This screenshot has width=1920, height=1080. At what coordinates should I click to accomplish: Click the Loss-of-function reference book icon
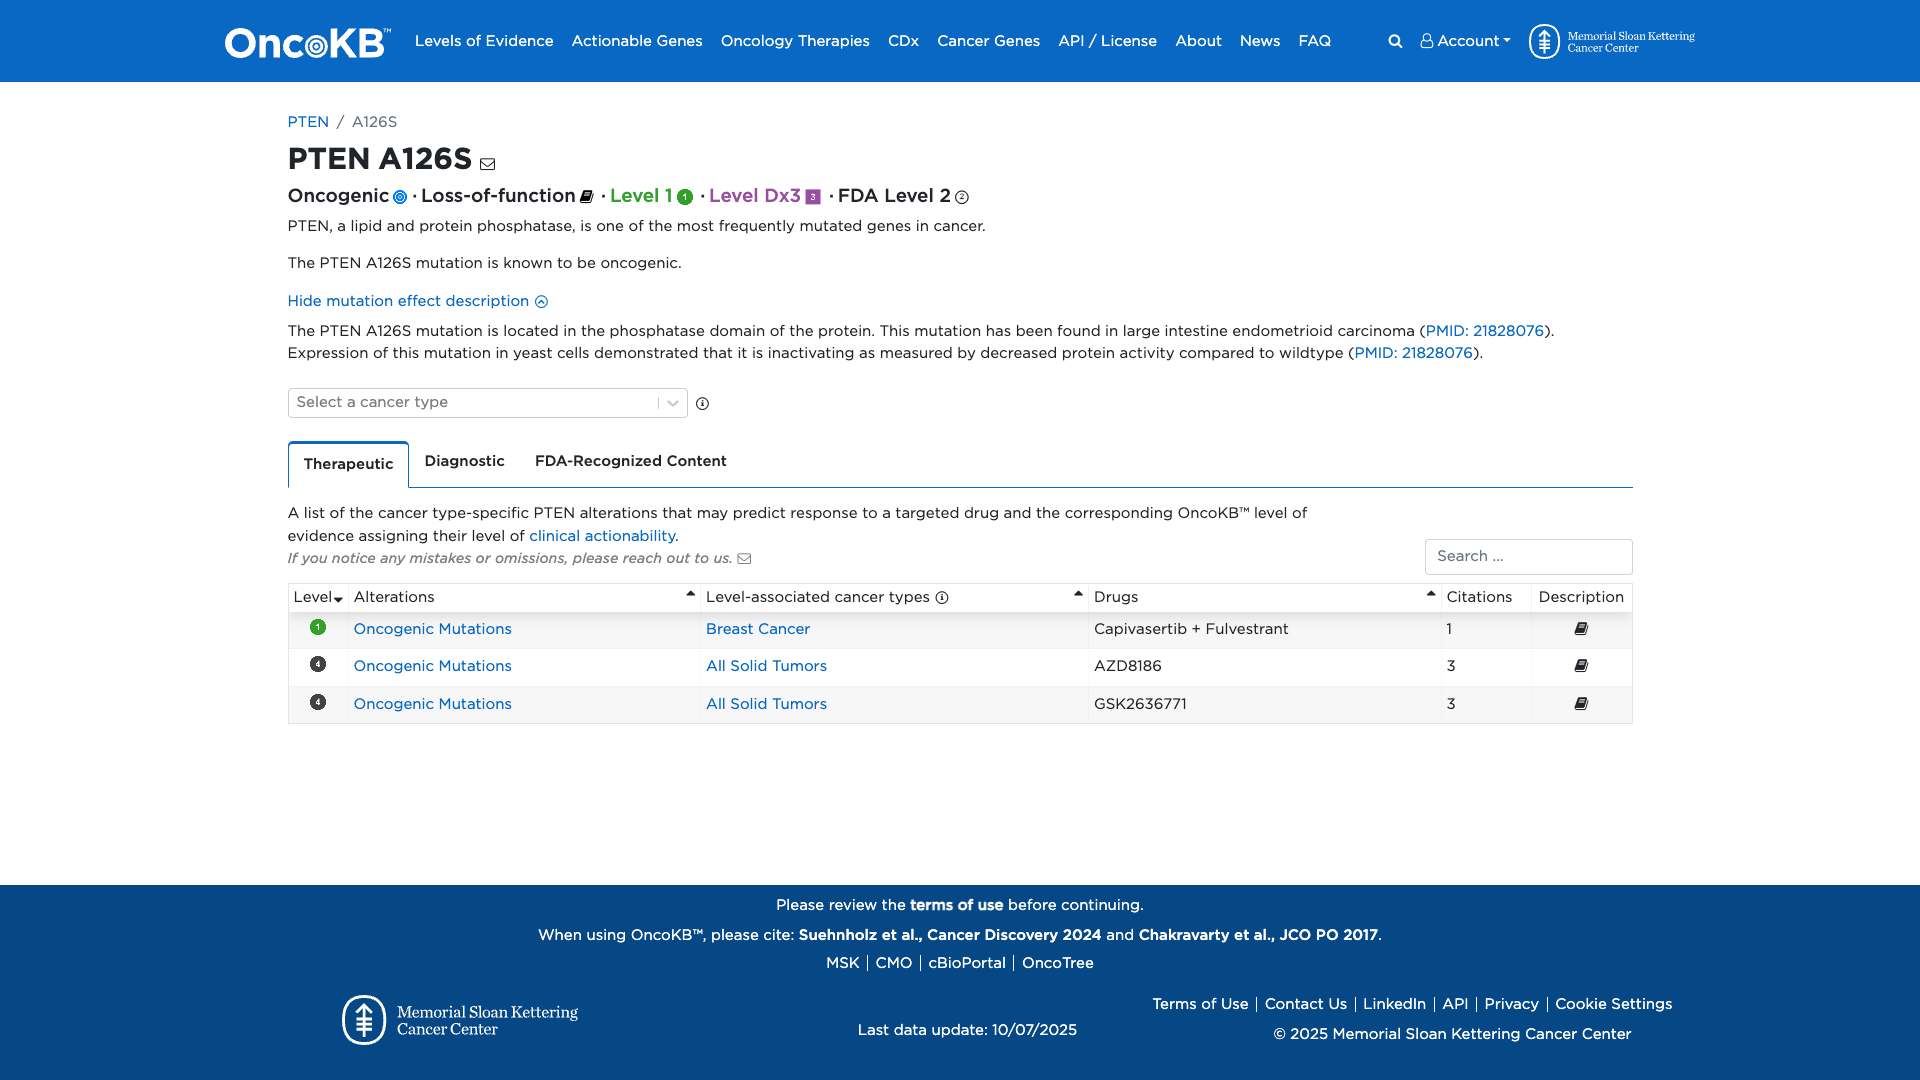585,197
